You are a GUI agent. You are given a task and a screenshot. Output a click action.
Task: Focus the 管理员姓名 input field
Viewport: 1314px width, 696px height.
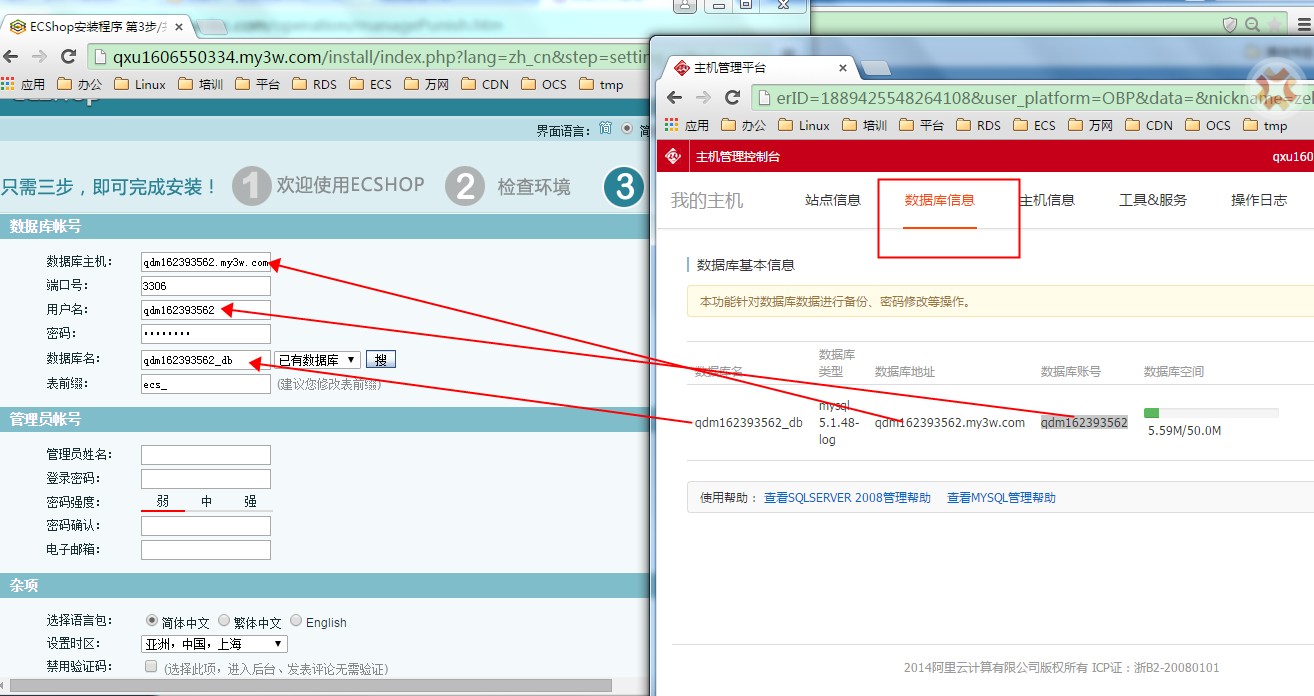[x=206, y=455]
